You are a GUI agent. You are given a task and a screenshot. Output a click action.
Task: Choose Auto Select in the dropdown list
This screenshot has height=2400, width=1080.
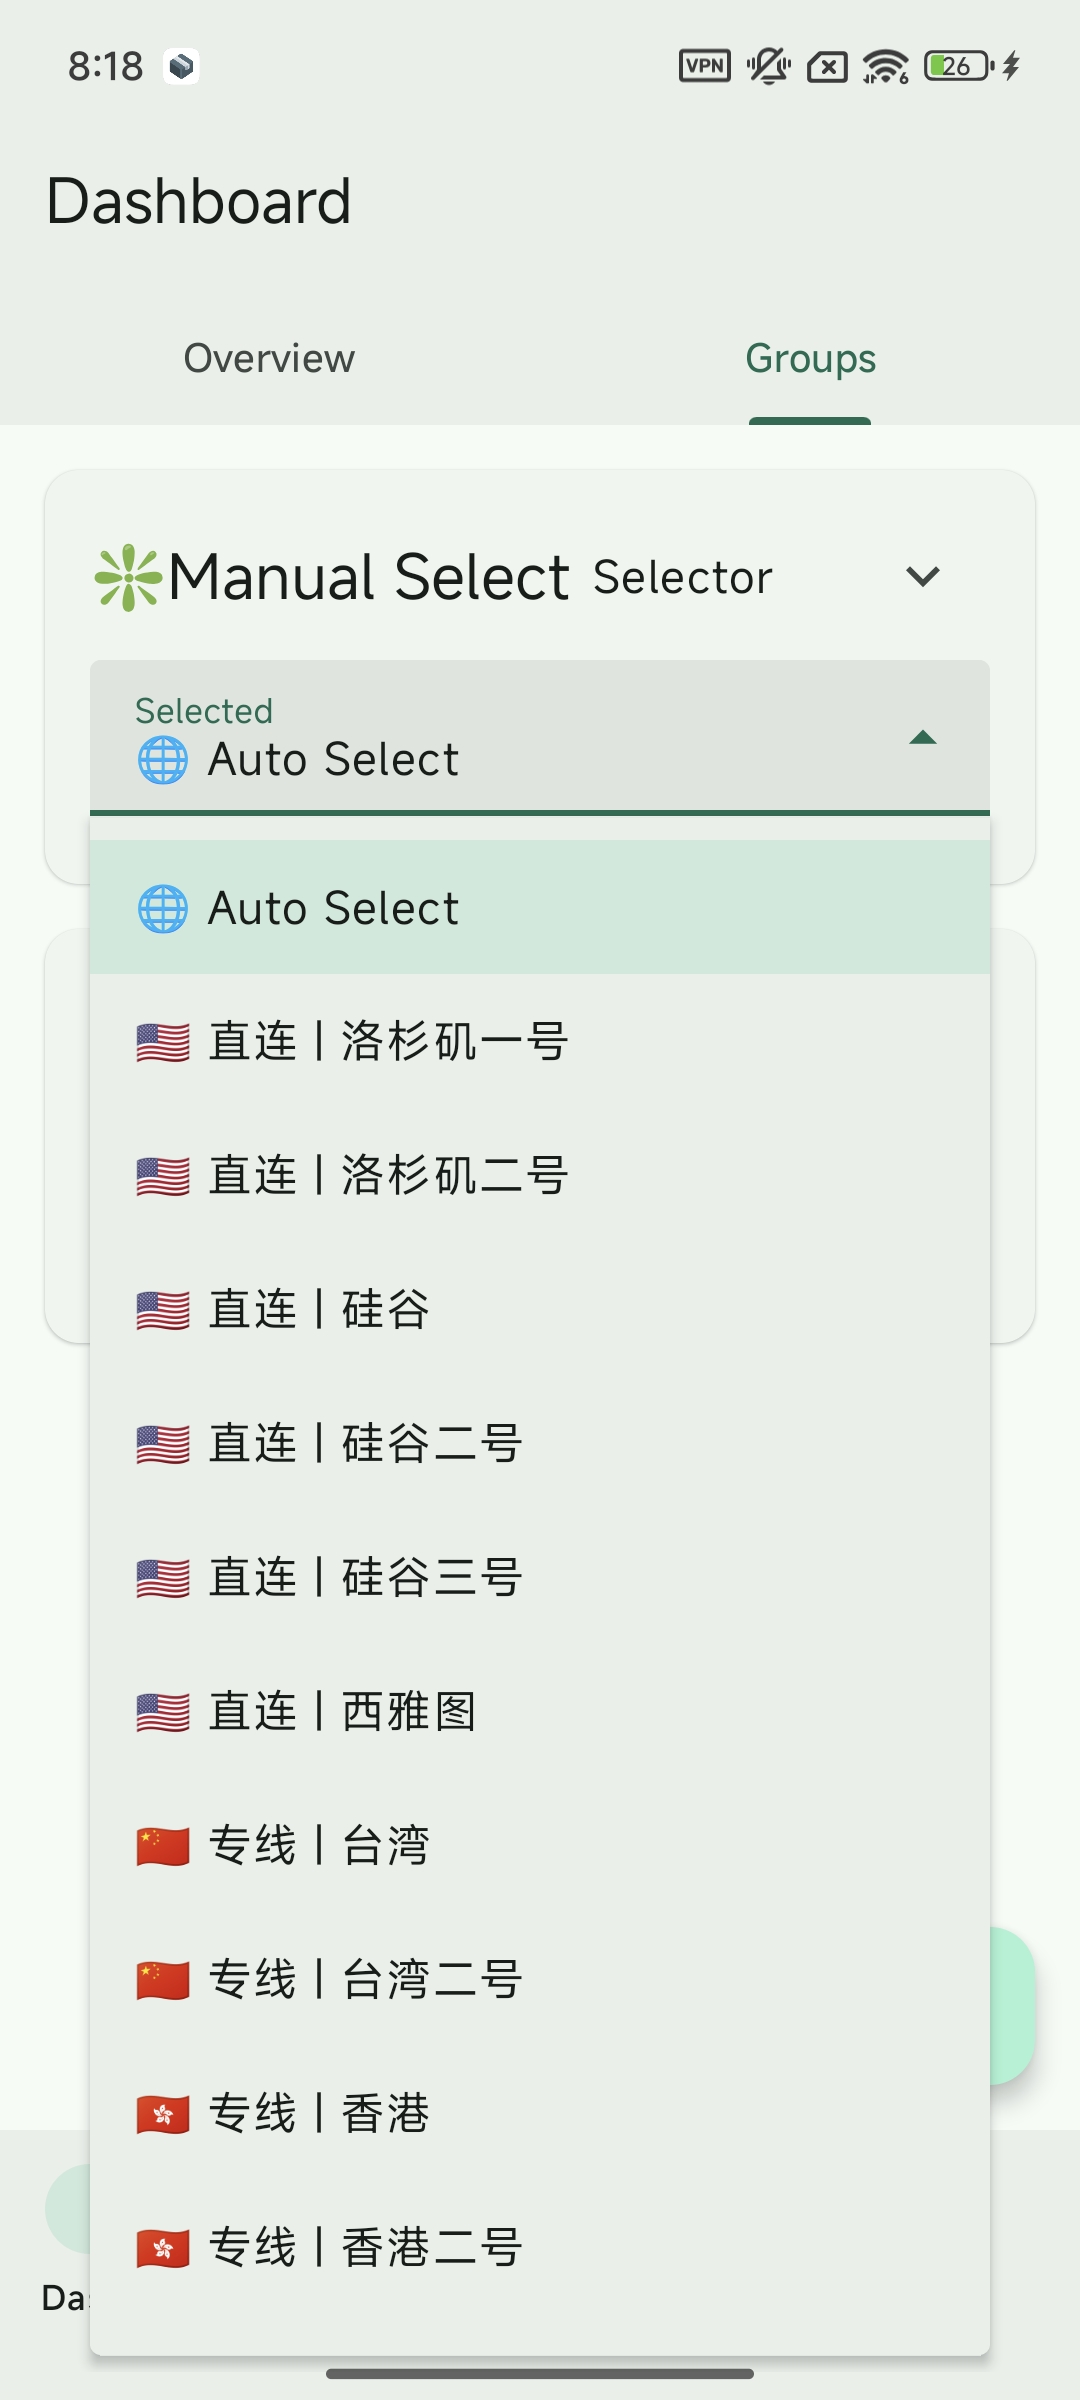click(540, 908)
